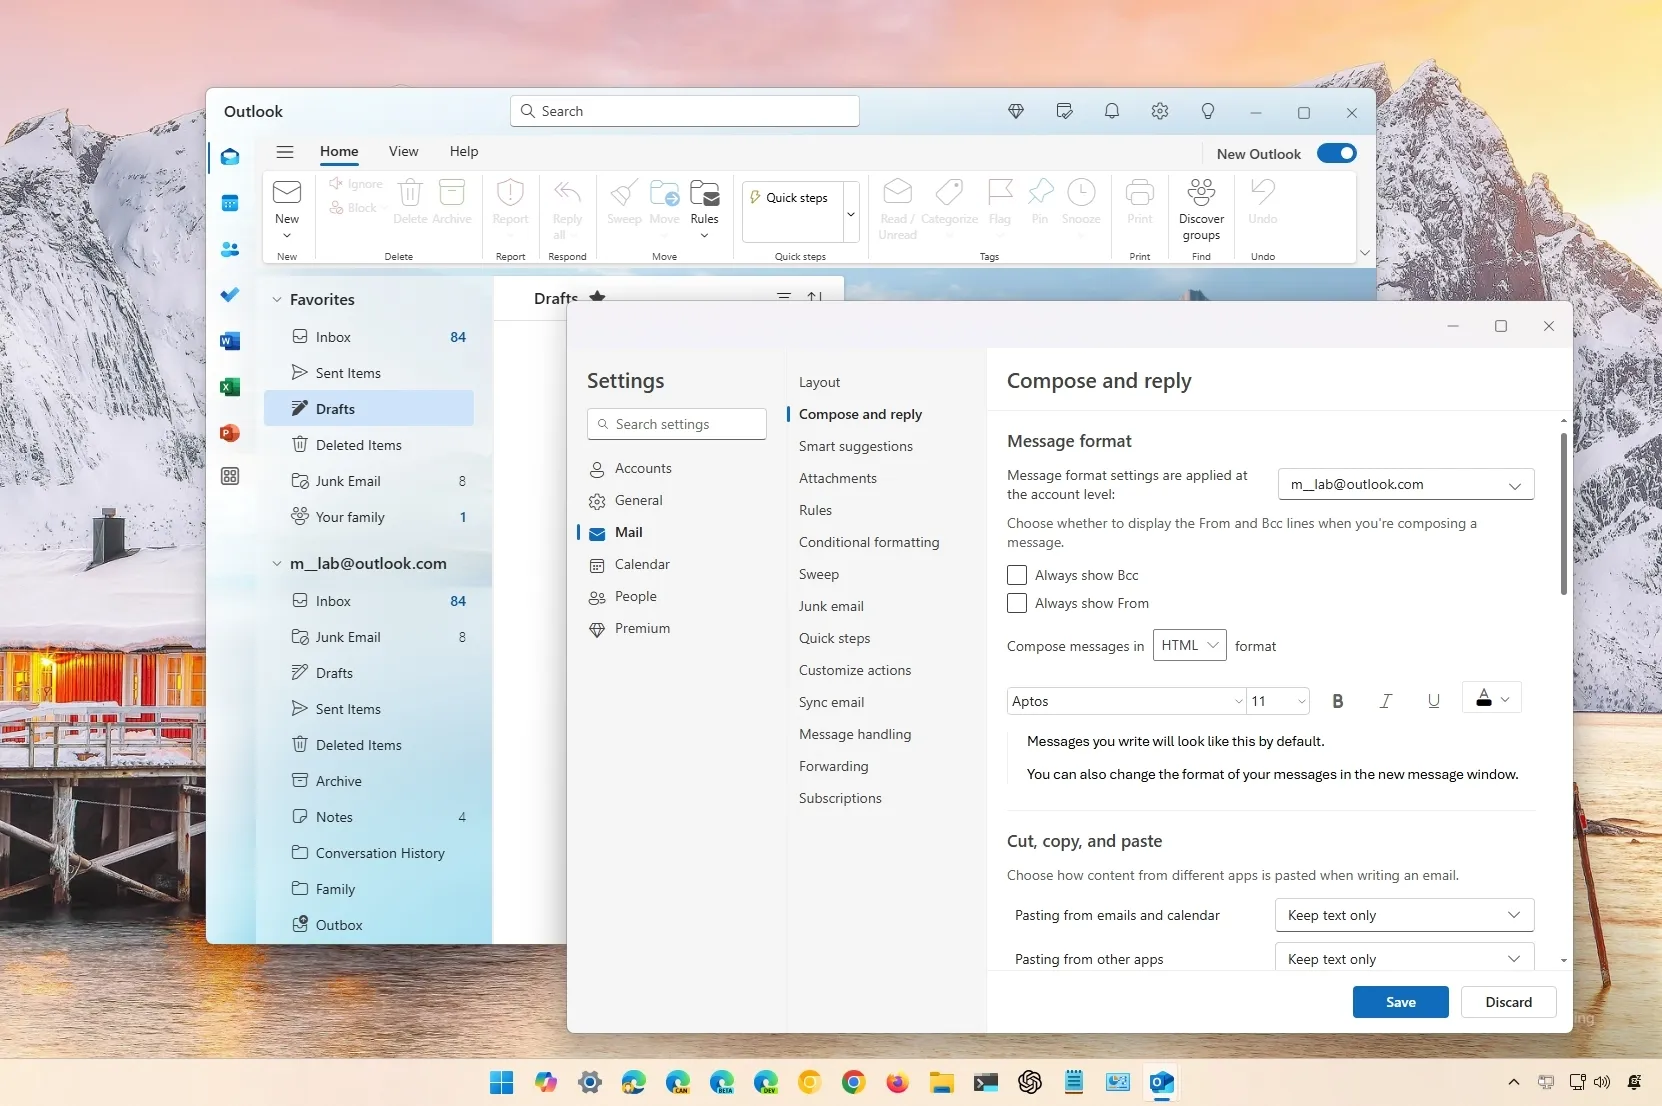The width and height of the screenshot is (1662, 1106).
Task: Open the Junk email settings page
Action: (831, 606)
